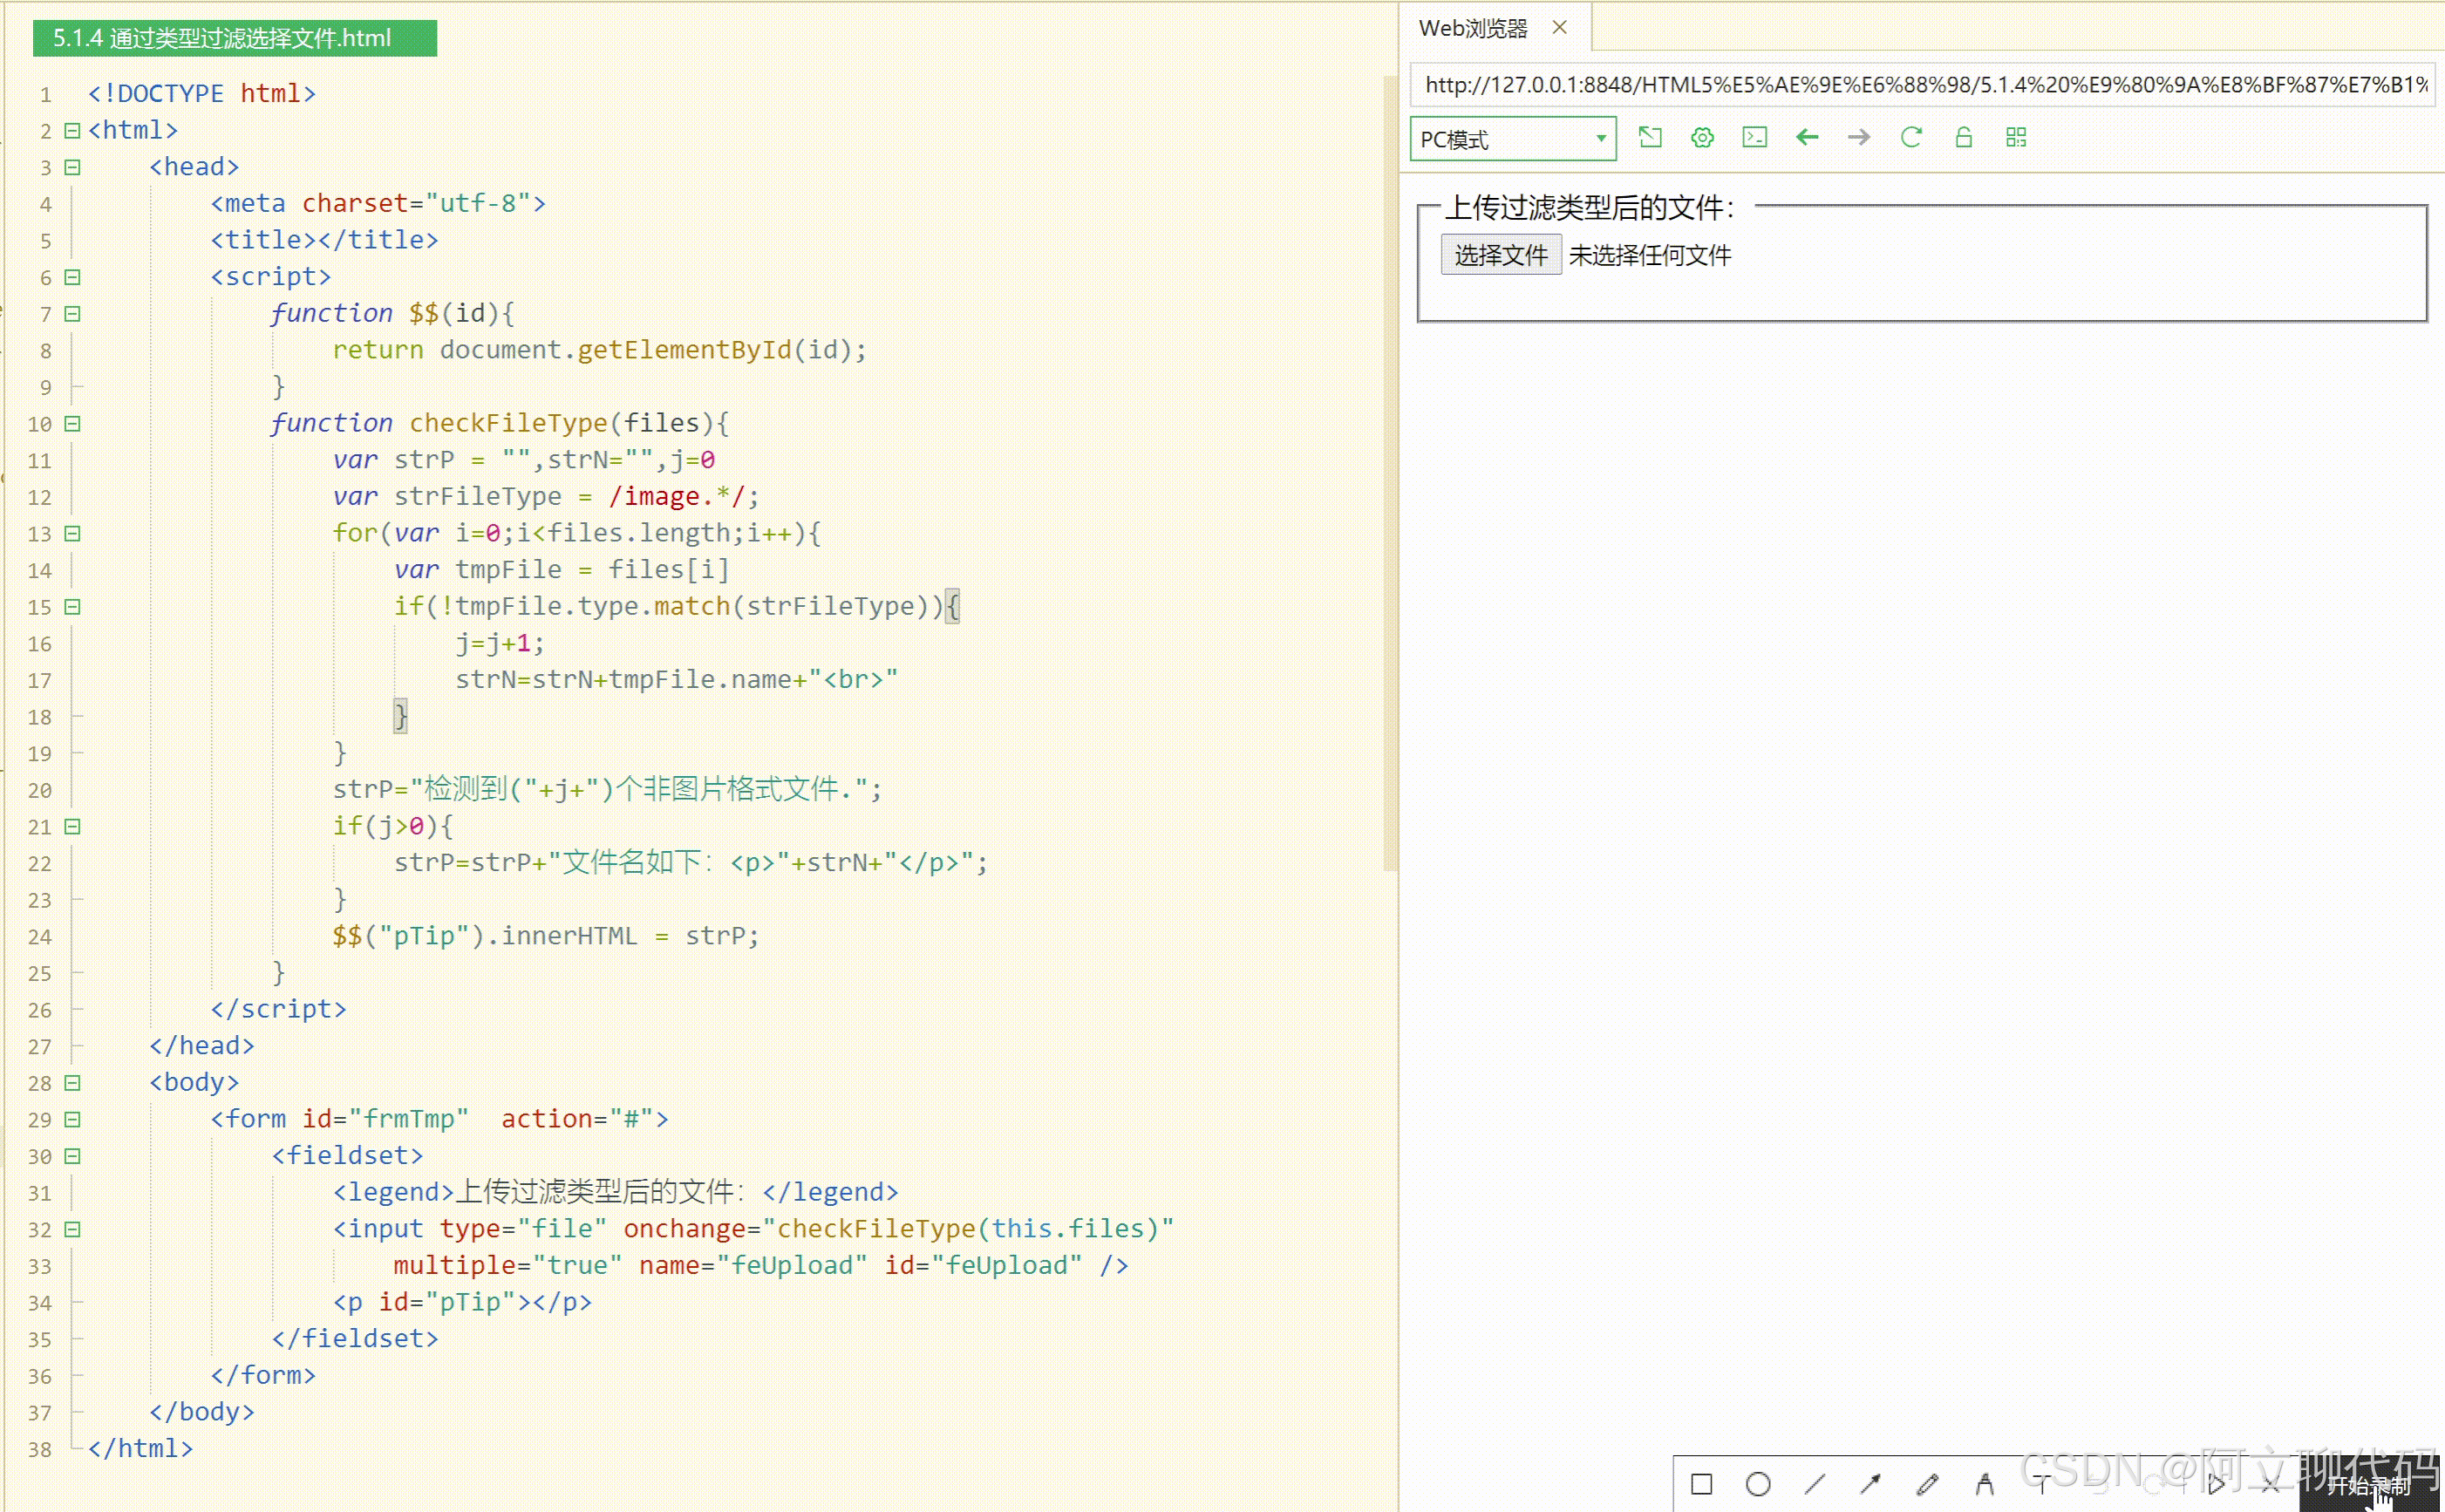2445x1512 pixels.
Task: Click the $$("pTip").innerHTML statement
Action: 546,936
